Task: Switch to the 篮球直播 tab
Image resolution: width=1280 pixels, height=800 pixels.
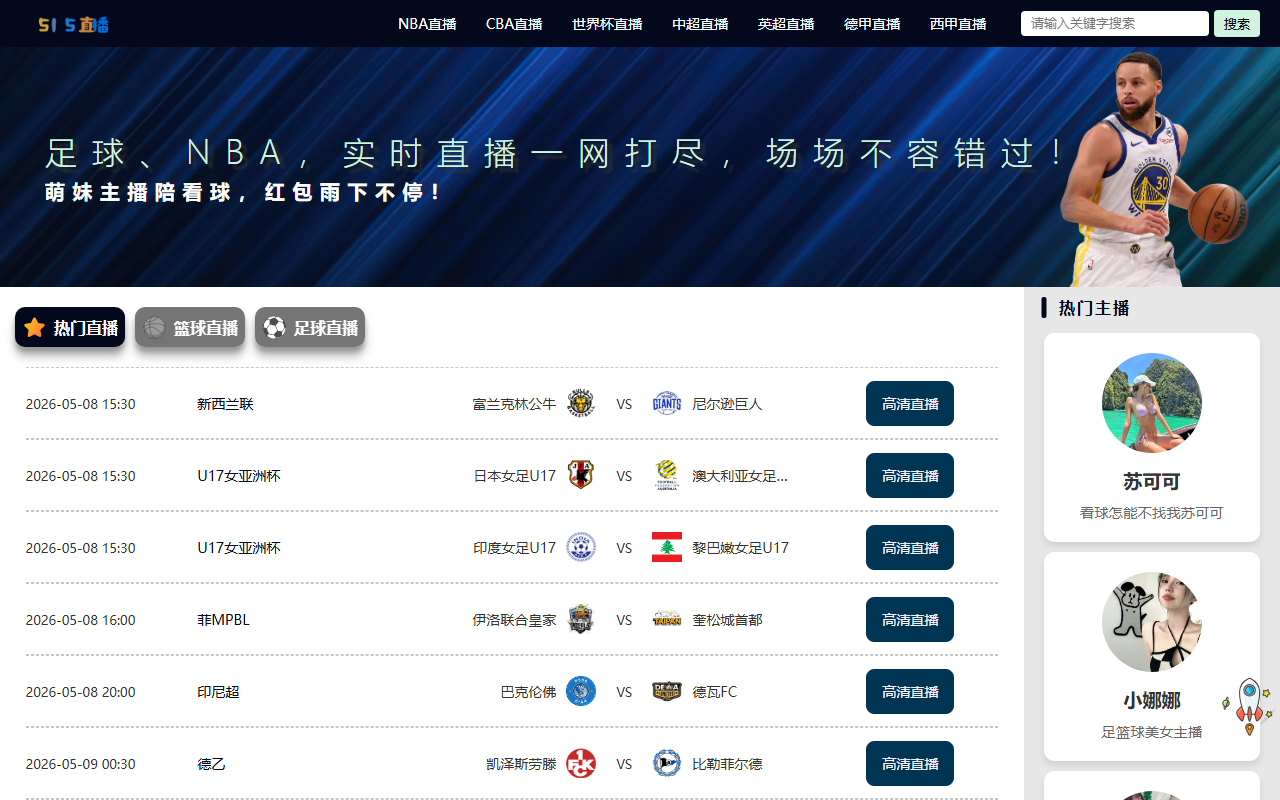Action: tap(190, 327)
